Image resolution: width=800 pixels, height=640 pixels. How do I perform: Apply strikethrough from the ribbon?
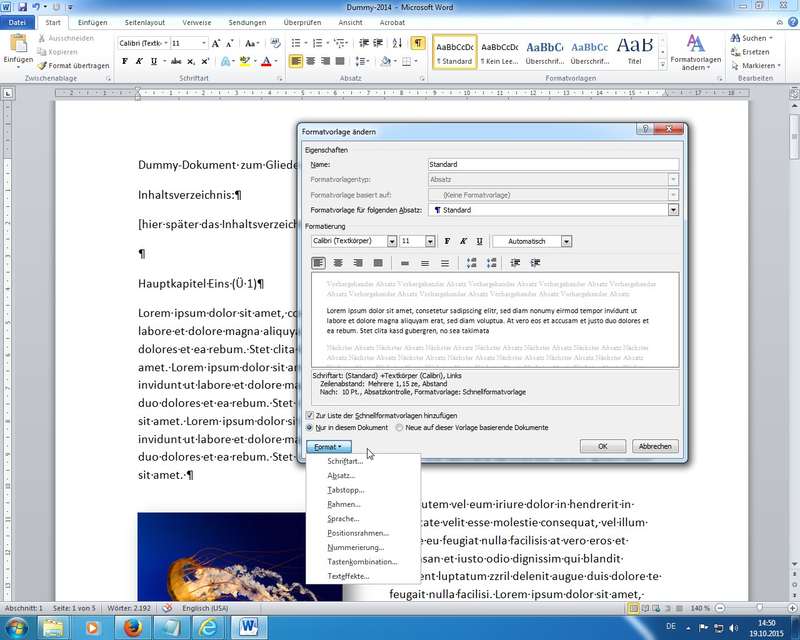click(x=176, y=61)
